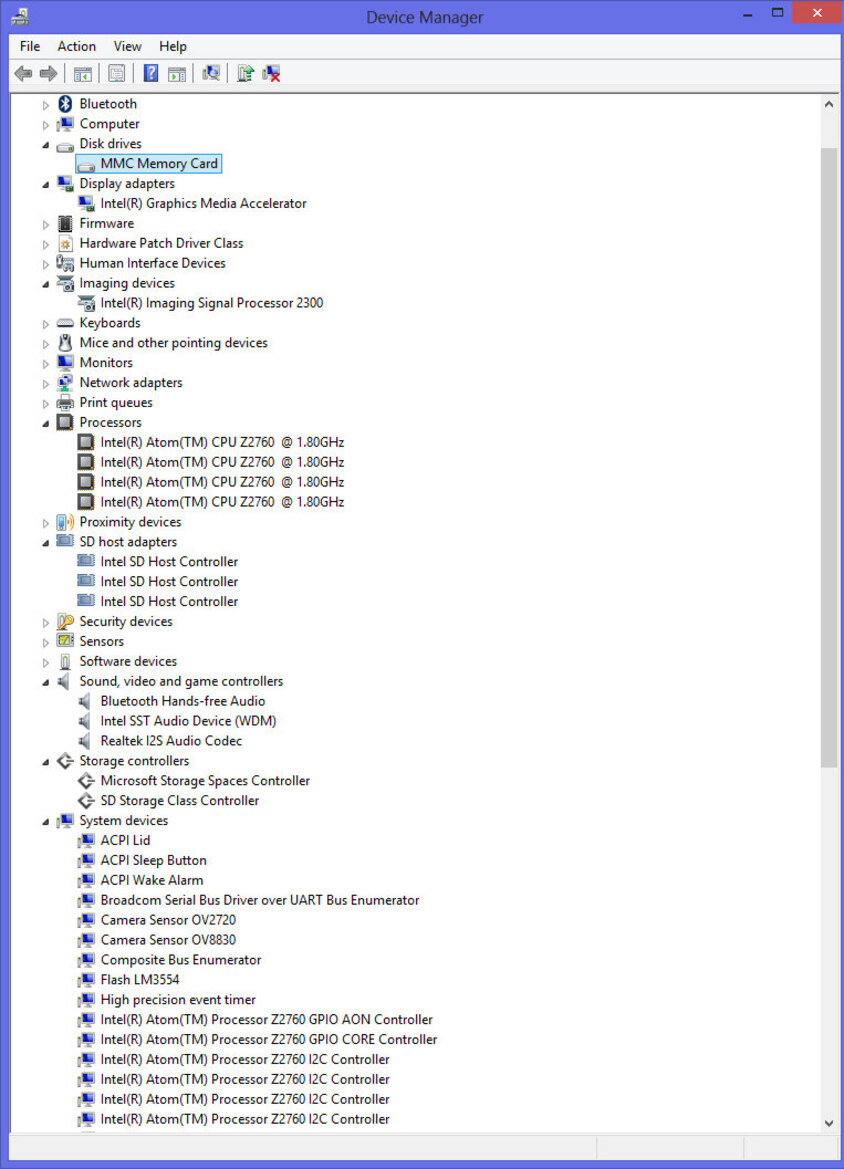The width and height of the screenshot is (844, 1169).
Task: Click the Human Interface Devices icon
Action: click(x=66, y=263)
